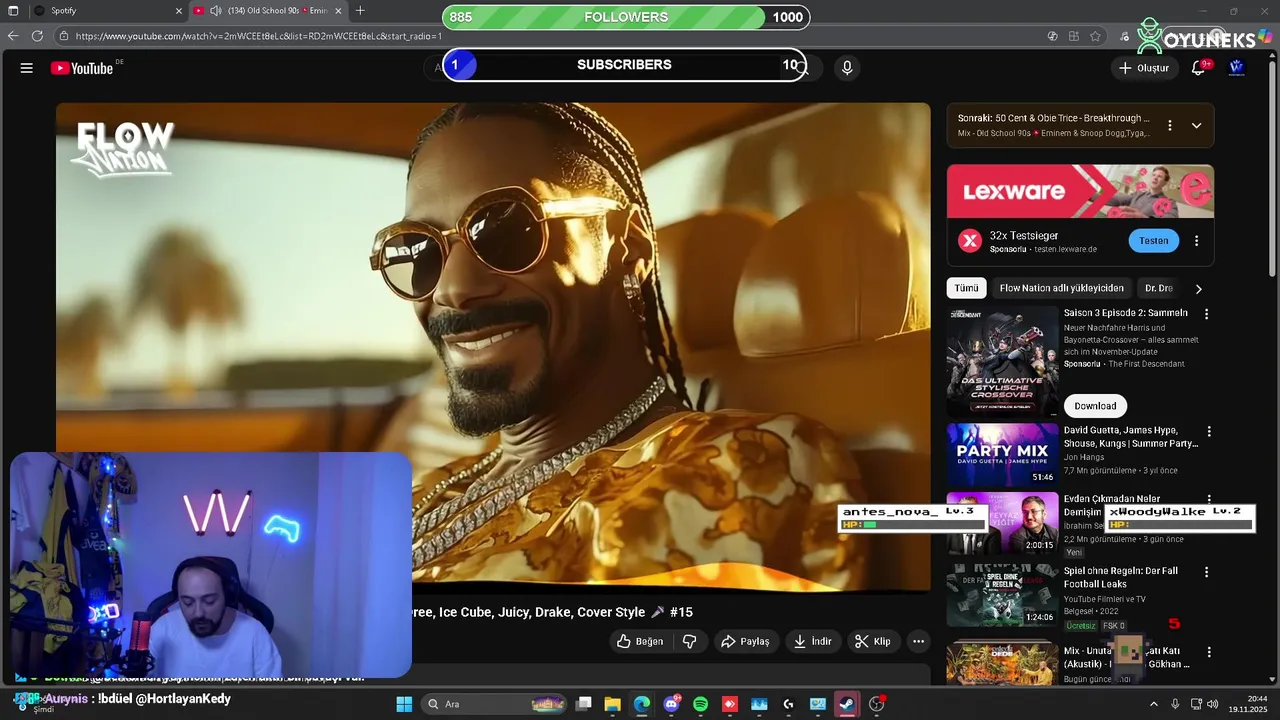Share the video via Paylaş

click(745, 641)
